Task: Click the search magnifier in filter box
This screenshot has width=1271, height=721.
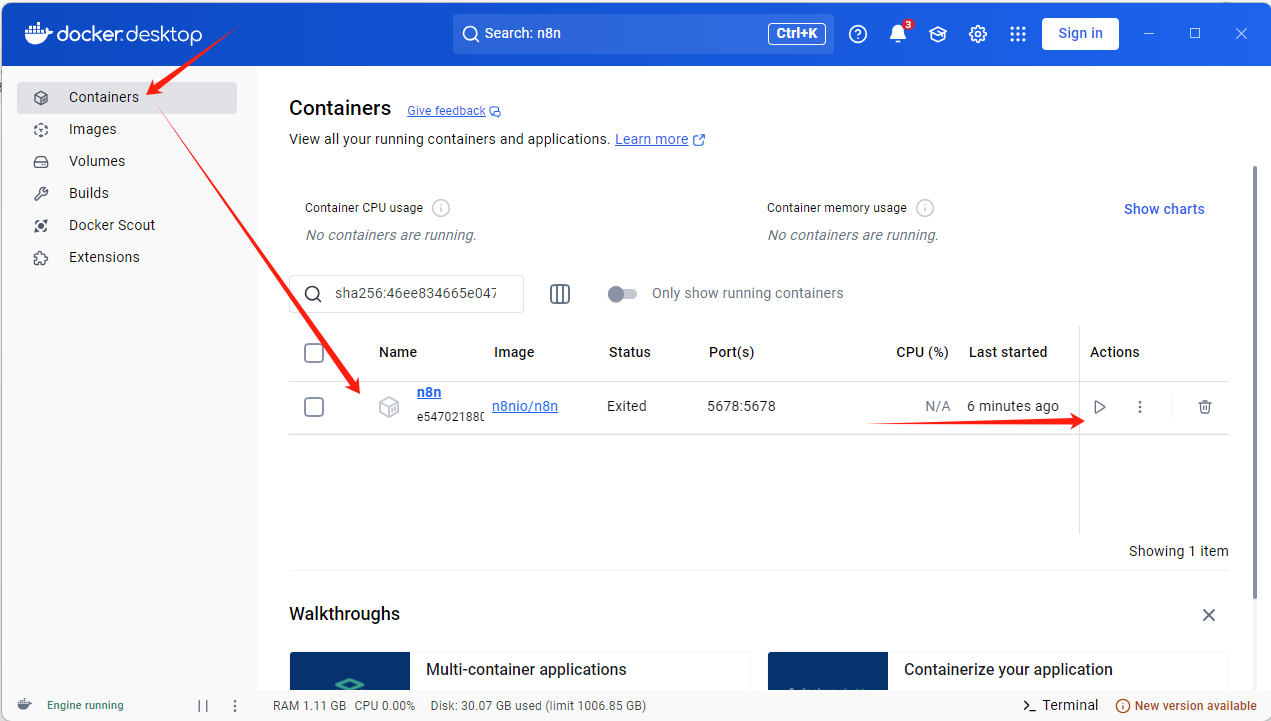Action: click(313, 294)
